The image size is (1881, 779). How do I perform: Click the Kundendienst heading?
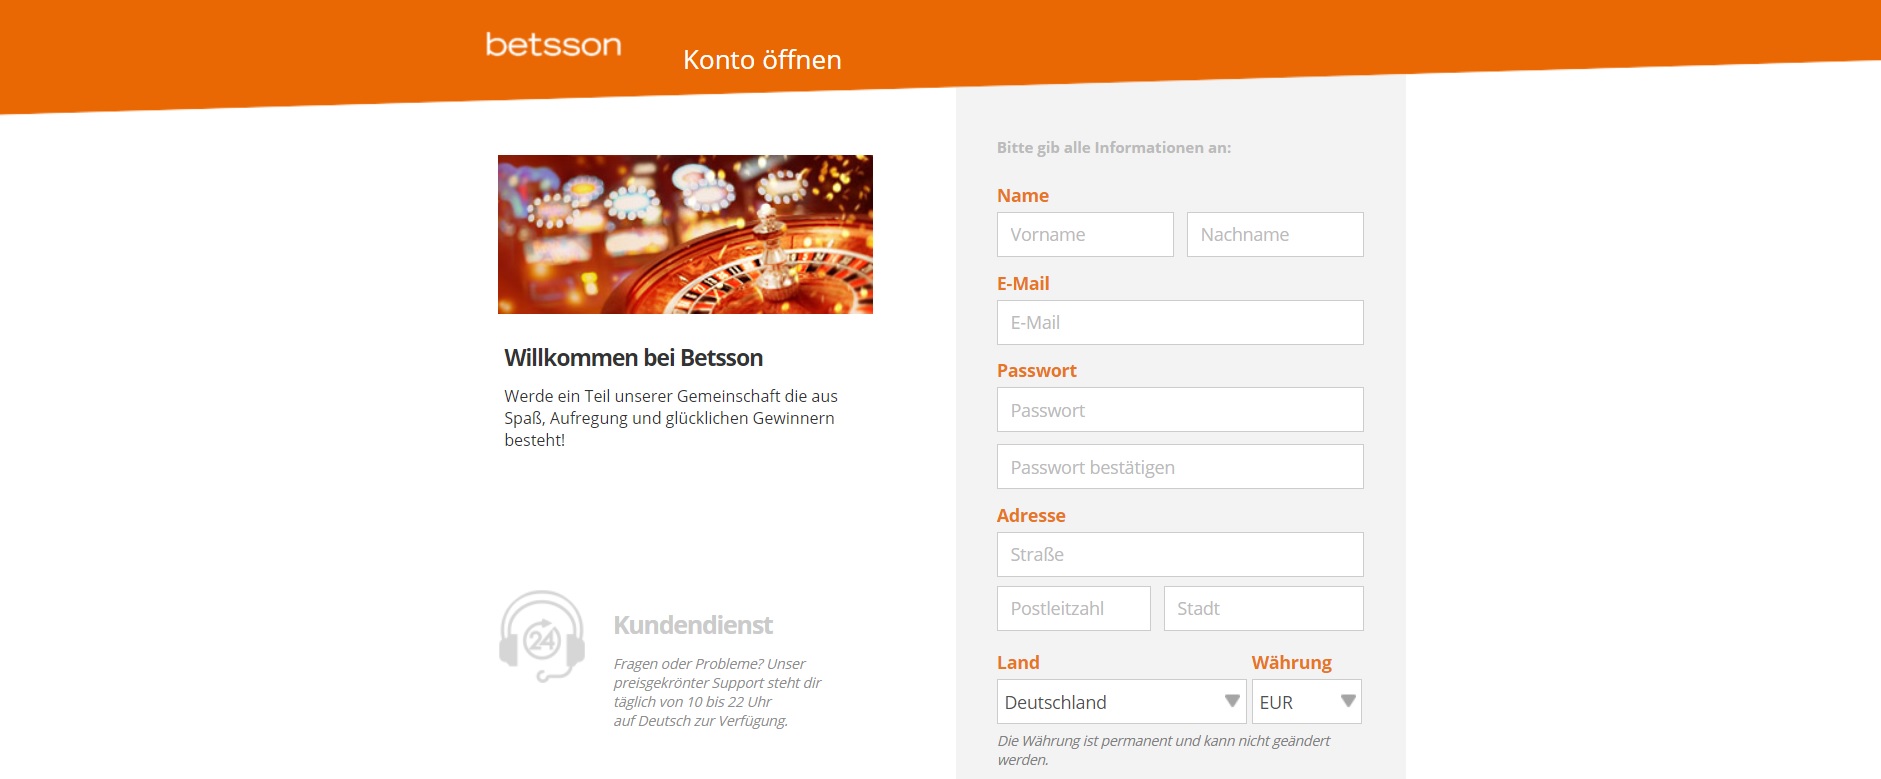[693, 625]
